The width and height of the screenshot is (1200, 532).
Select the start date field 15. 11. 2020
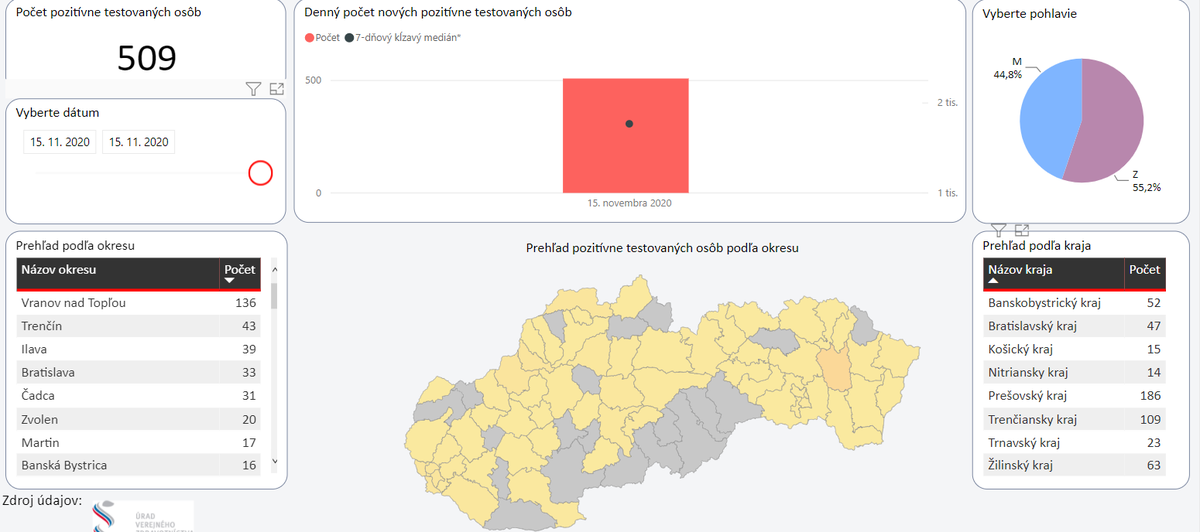(x=58, y=142)
